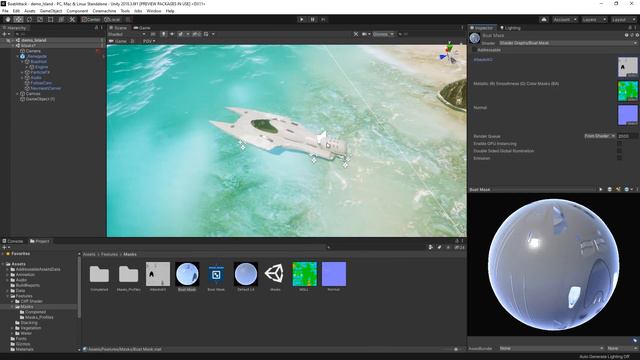
Task: Open the Cinemachine menu
Action: point(104,11)
